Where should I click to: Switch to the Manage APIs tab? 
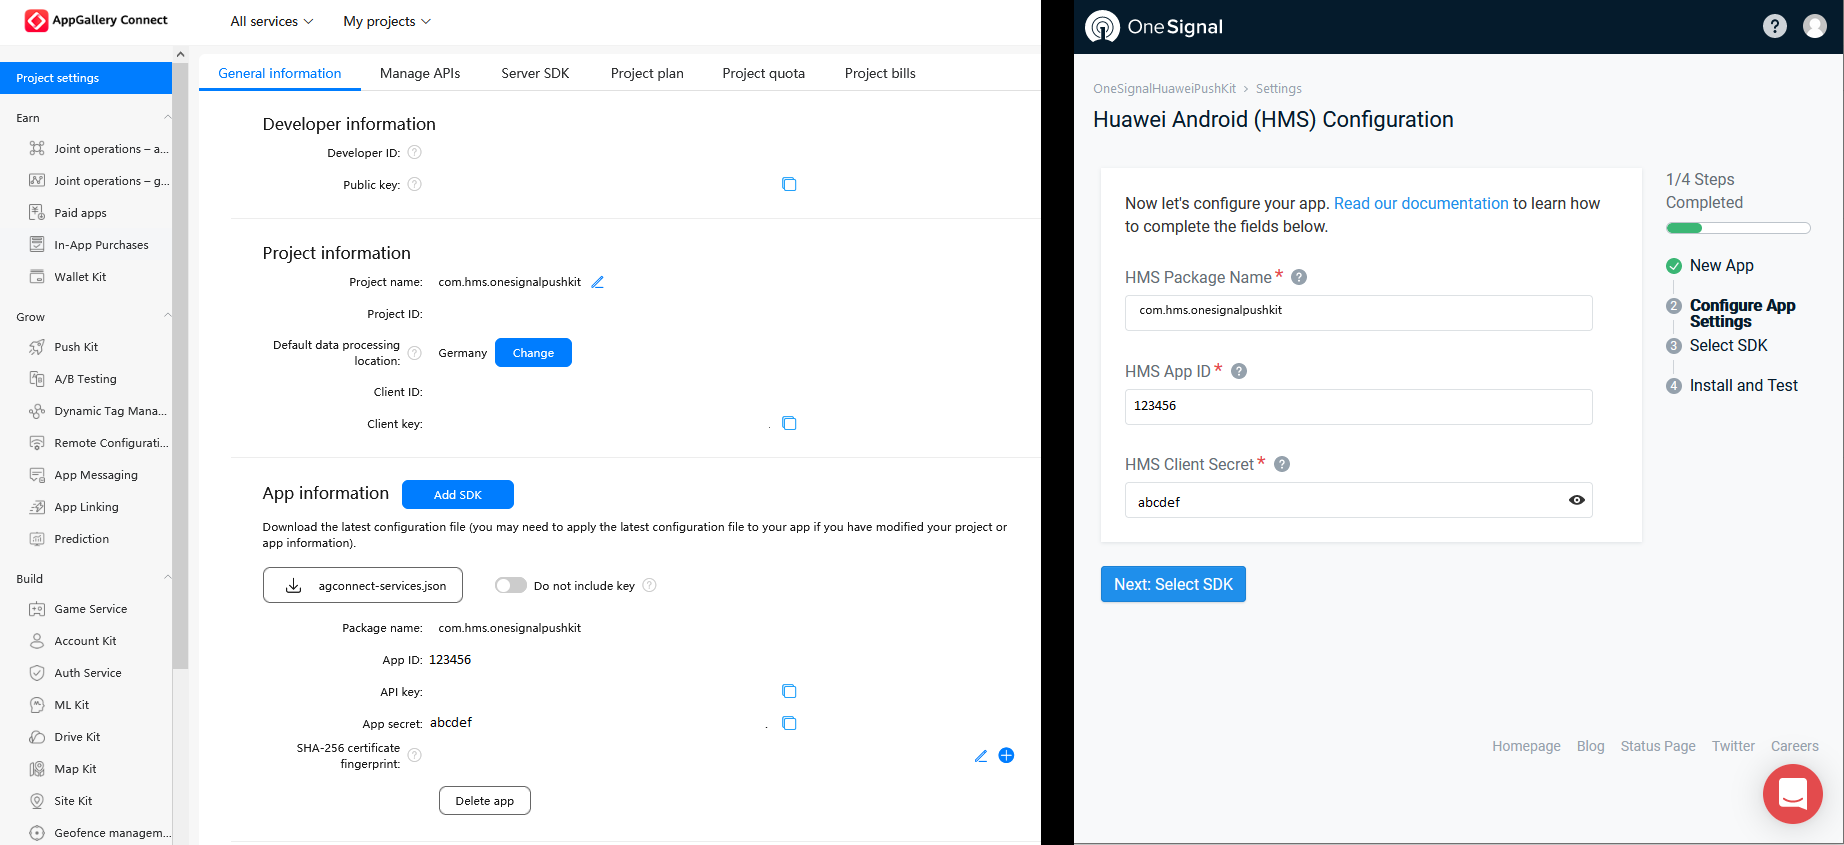coord(420,73)
